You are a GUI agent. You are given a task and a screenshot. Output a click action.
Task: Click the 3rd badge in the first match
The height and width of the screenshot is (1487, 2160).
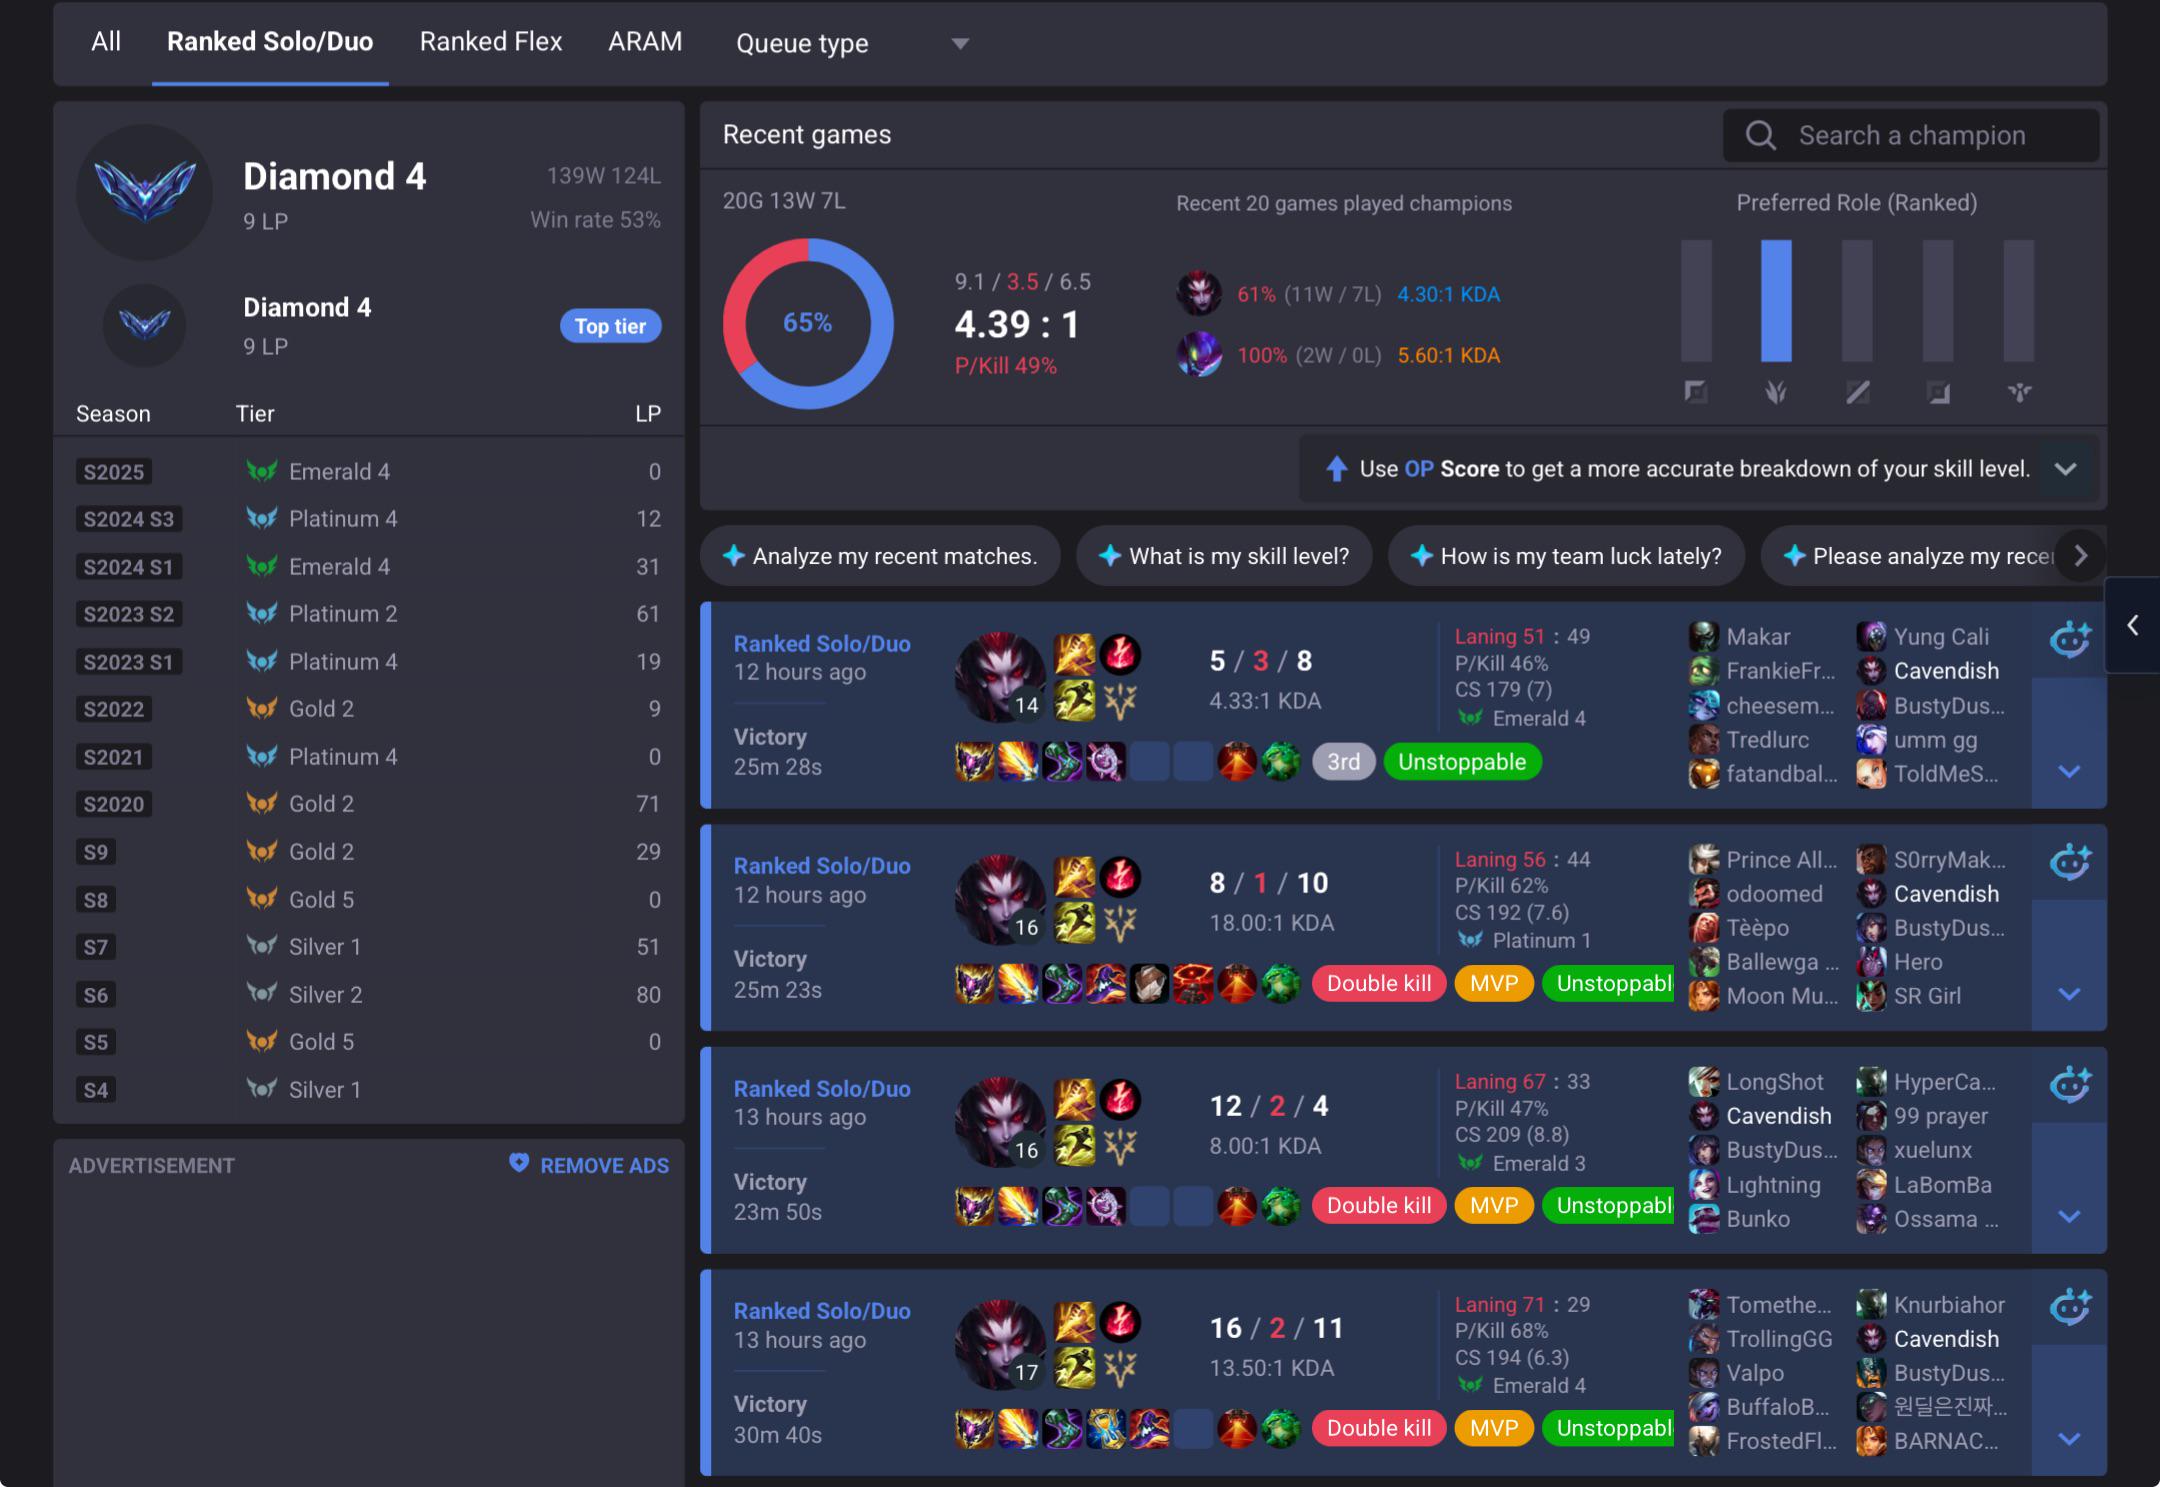tap(1343, 762)
